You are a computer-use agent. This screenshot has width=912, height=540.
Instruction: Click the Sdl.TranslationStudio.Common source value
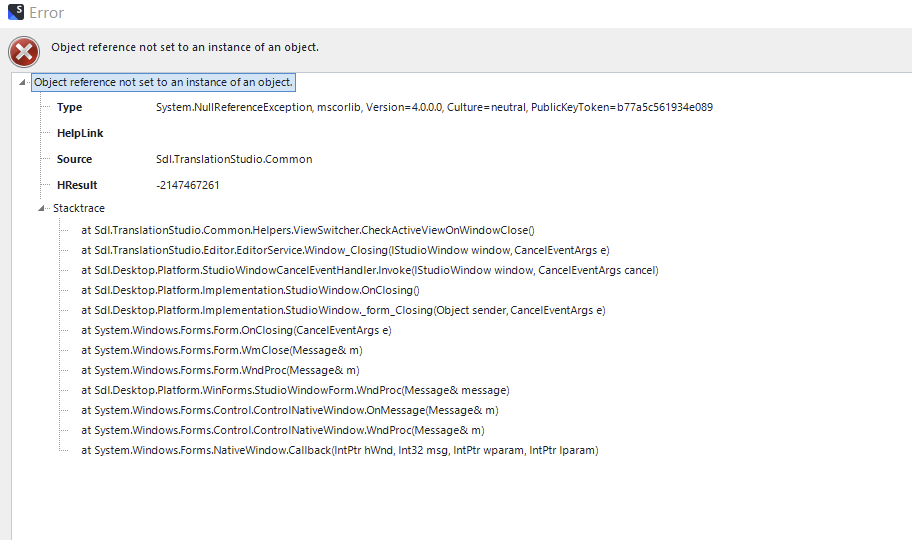[x=234, y=159]
